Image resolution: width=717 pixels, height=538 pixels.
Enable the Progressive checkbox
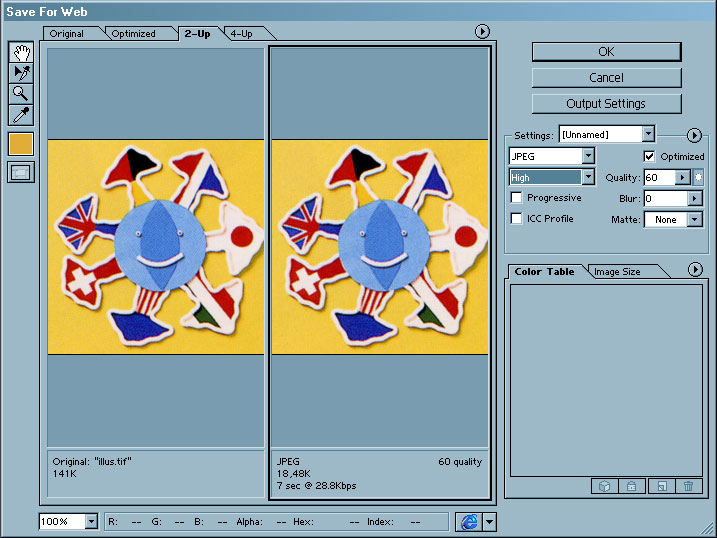(516, 197)
